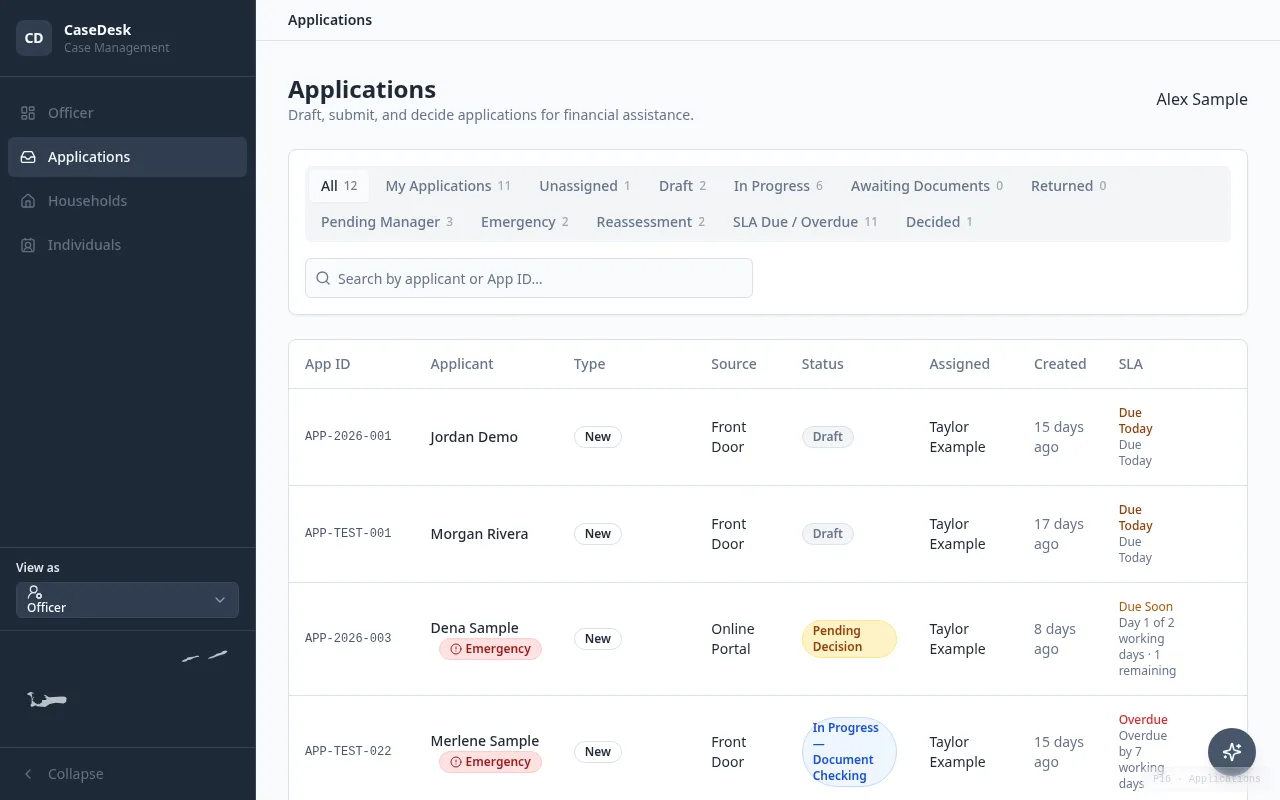The width and height of the screenshot is (1280, 800).
Task: Click Alex Sample user name
Action: (1202, 99)
